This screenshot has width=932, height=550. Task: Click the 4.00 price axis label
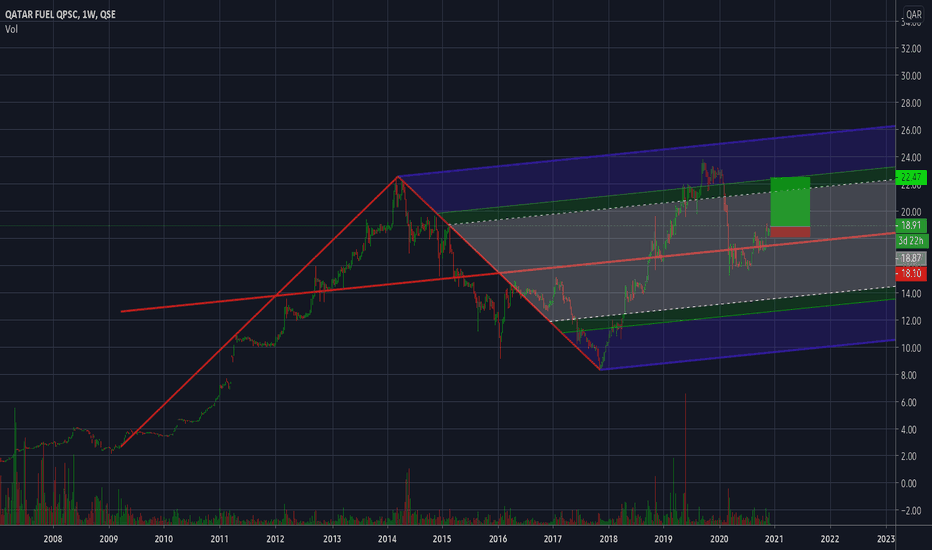[x=909, y=429]
